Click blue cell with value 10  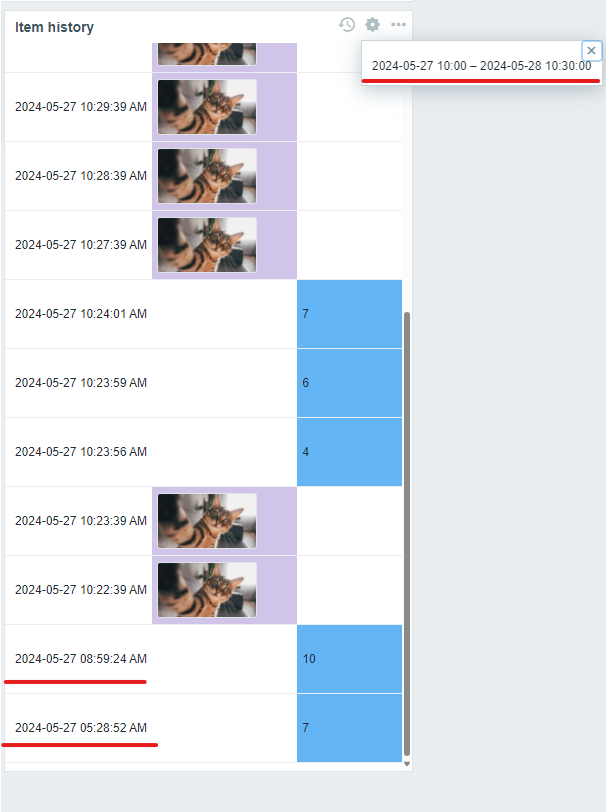coord(350,659)
